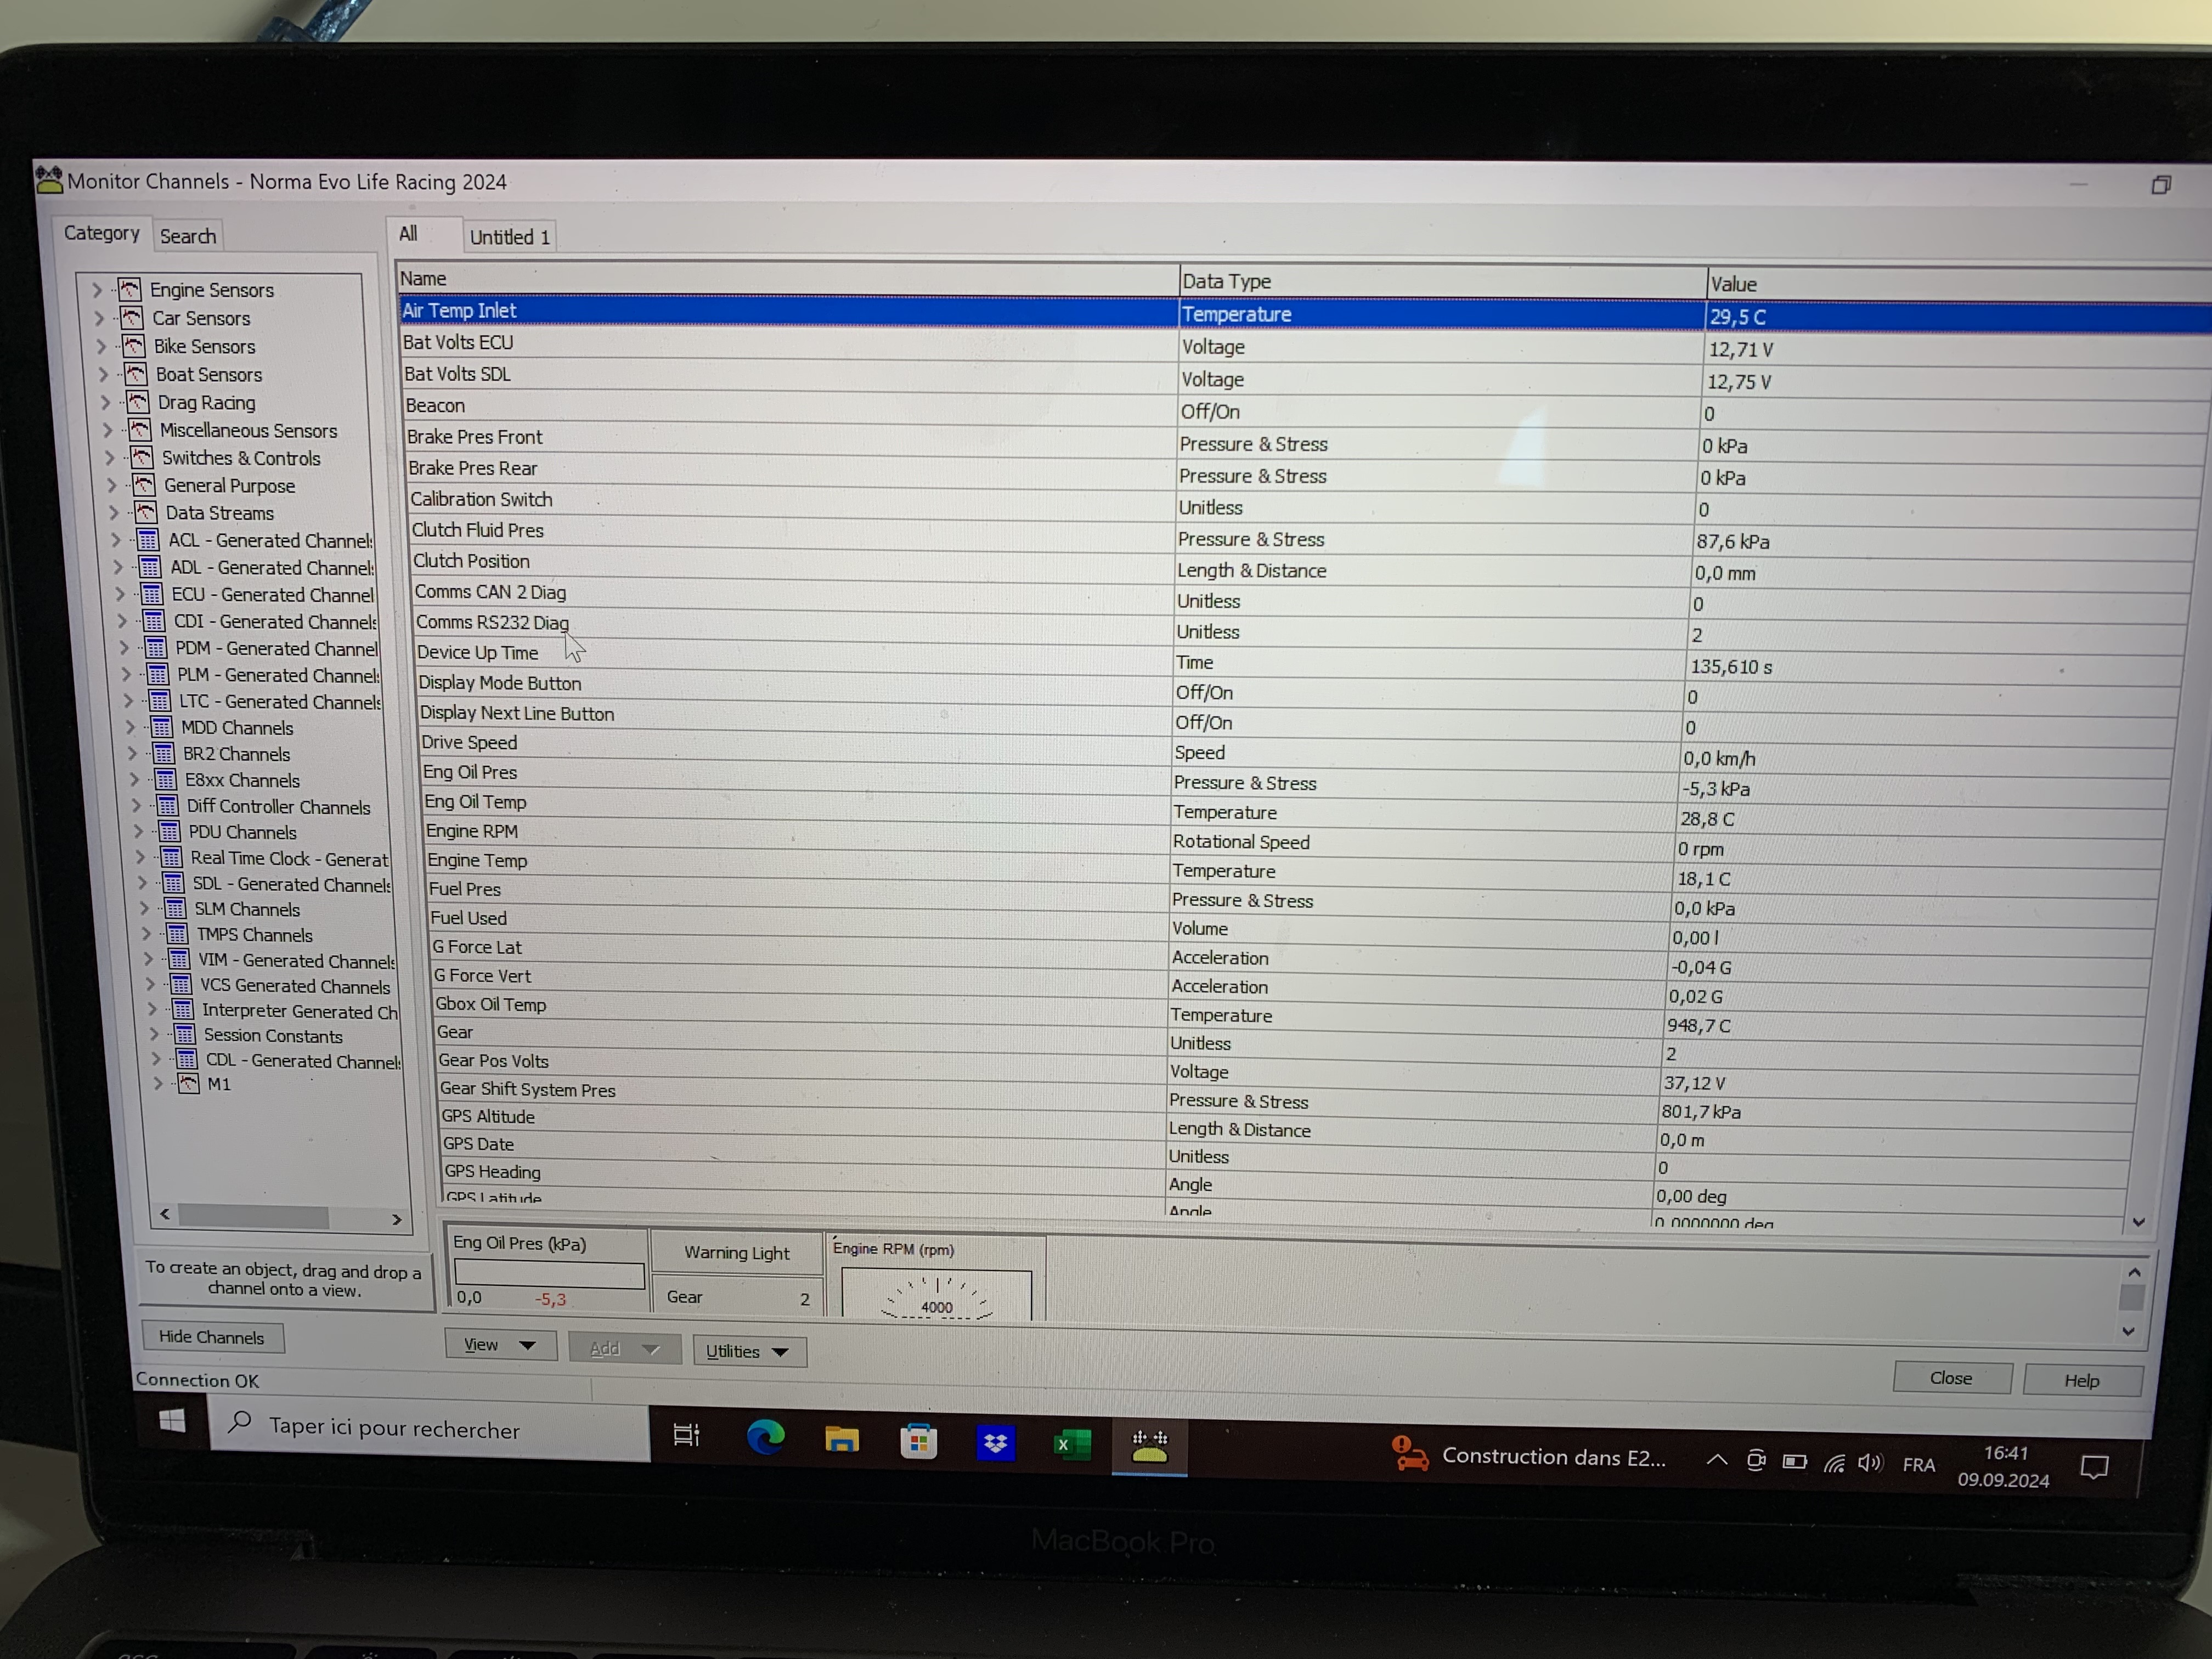The height and width of the screenshot is (1659, 2212).
Task: Click the category tree horizontal scrollbar thumb
Action: click(x=253, y=1217)
